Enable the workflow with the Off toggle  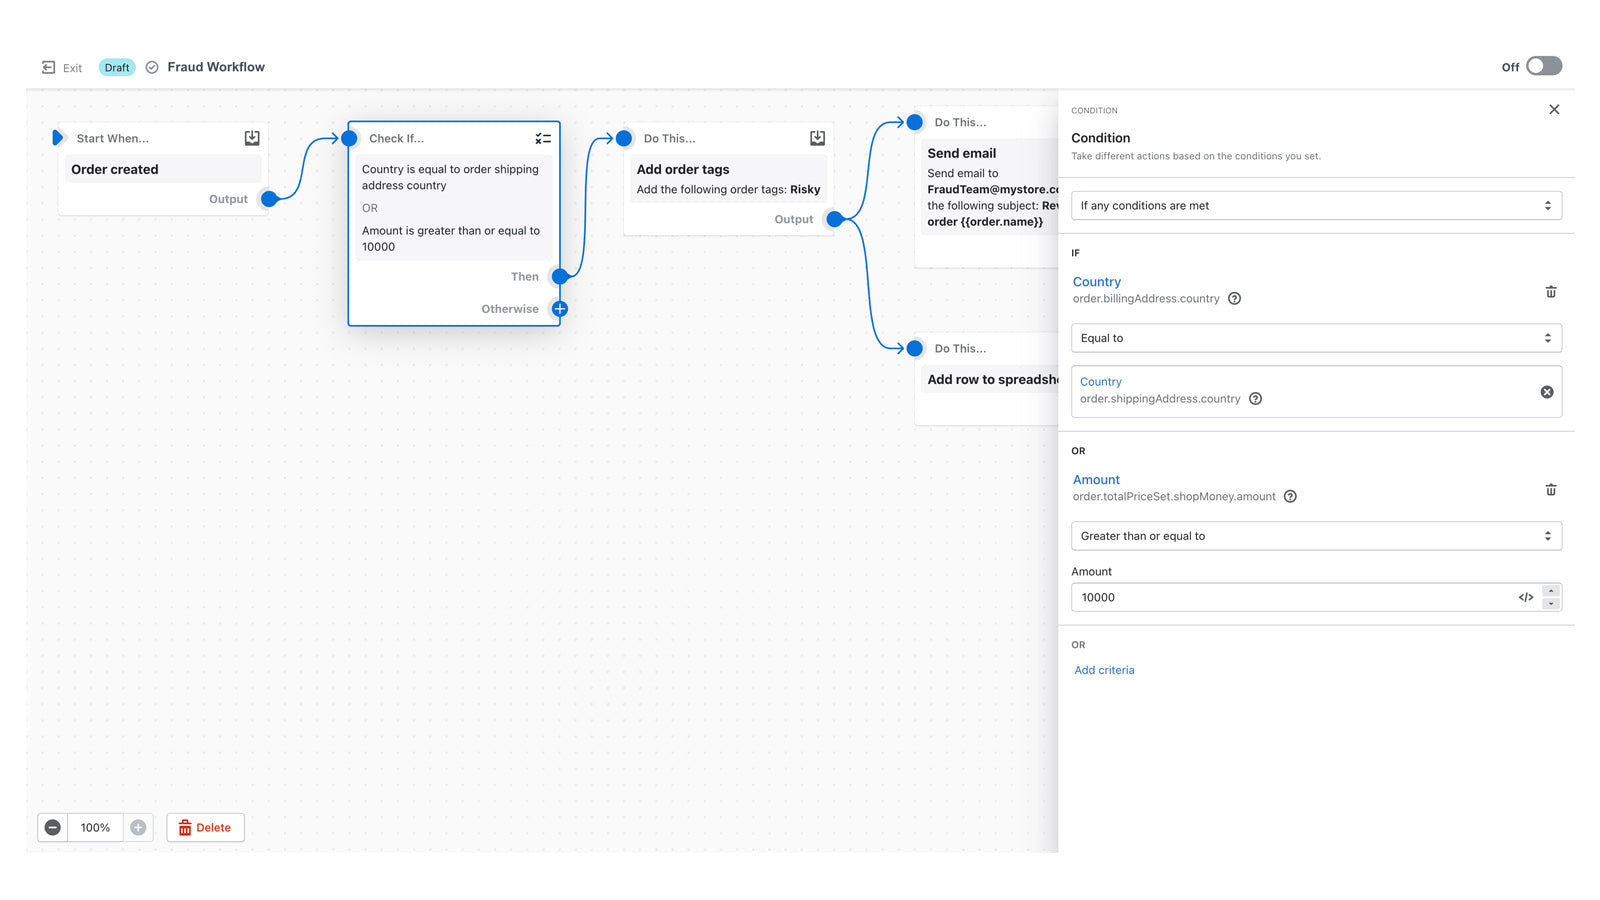click(x=1543, y=66)
